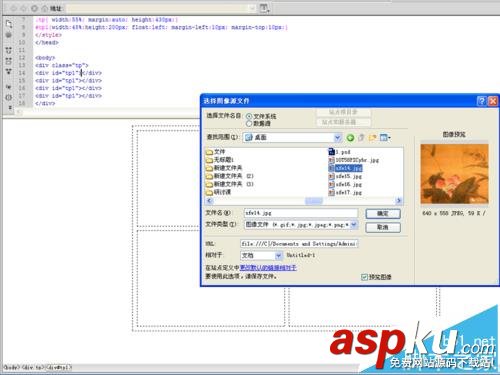This screenshot has height=375, width=500.
Task: Click the file list horizontal scrollbar thumb
Action: 314,200
